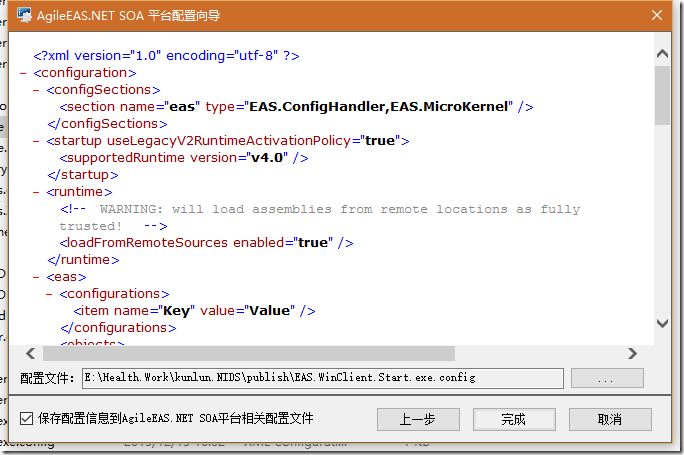The image size is (684, 455).
Task: Click the closing /configSections tag
Action: [107, 124]
